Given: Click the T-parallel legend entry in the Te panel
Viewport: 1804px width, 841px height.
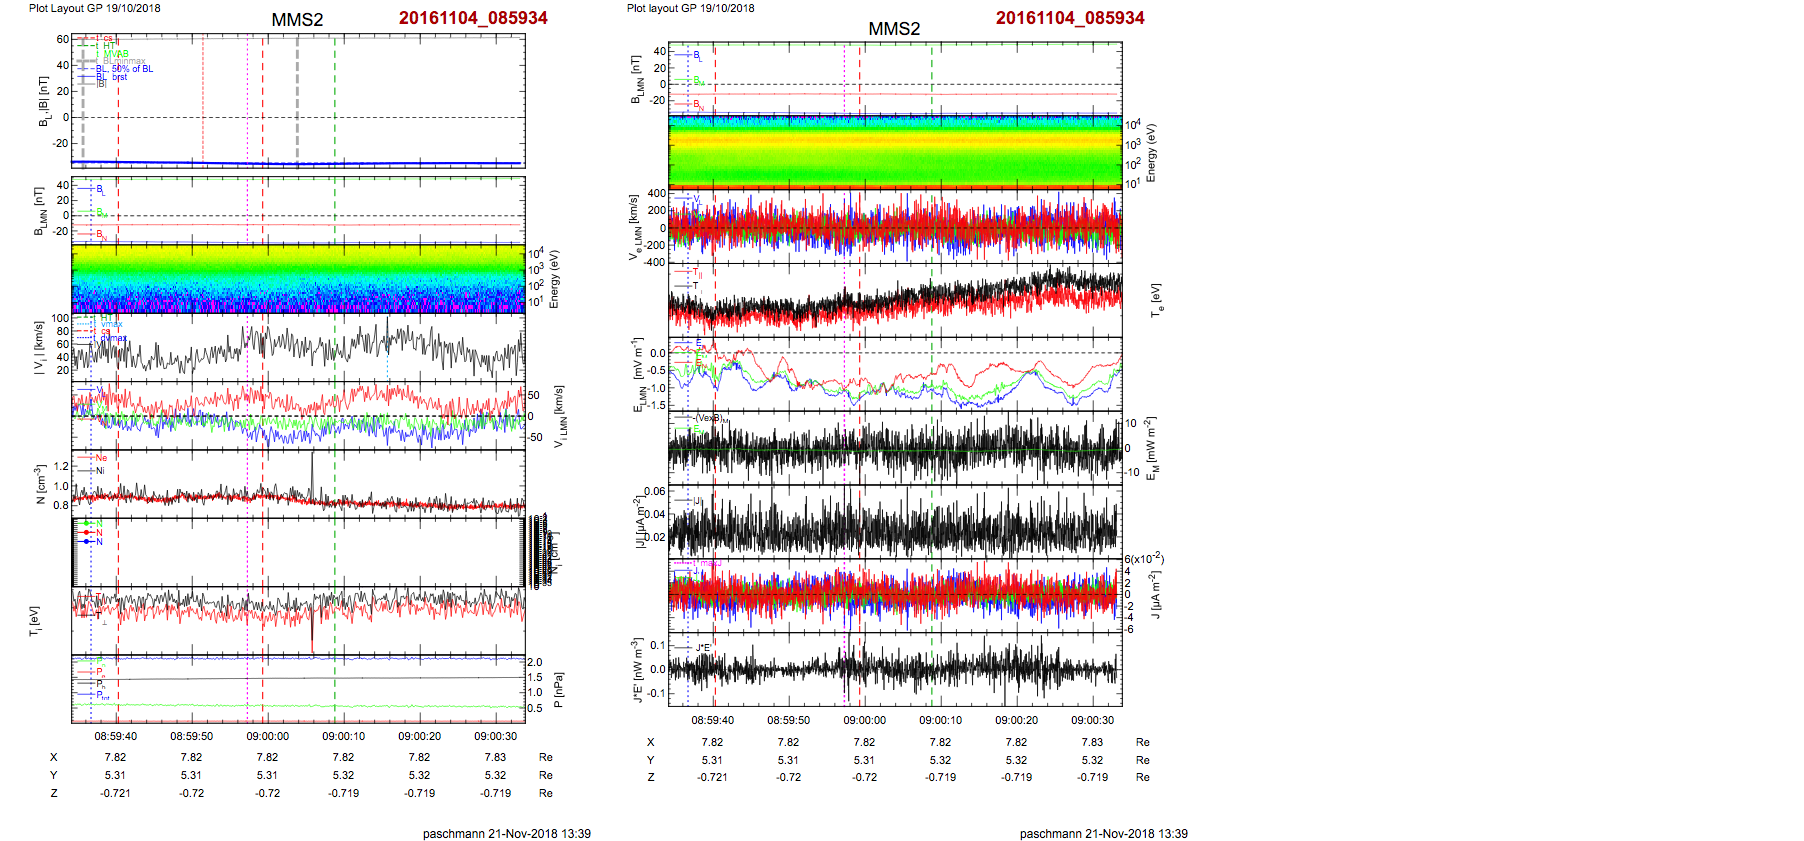Looking at the screenshot, I should [696, 272].
